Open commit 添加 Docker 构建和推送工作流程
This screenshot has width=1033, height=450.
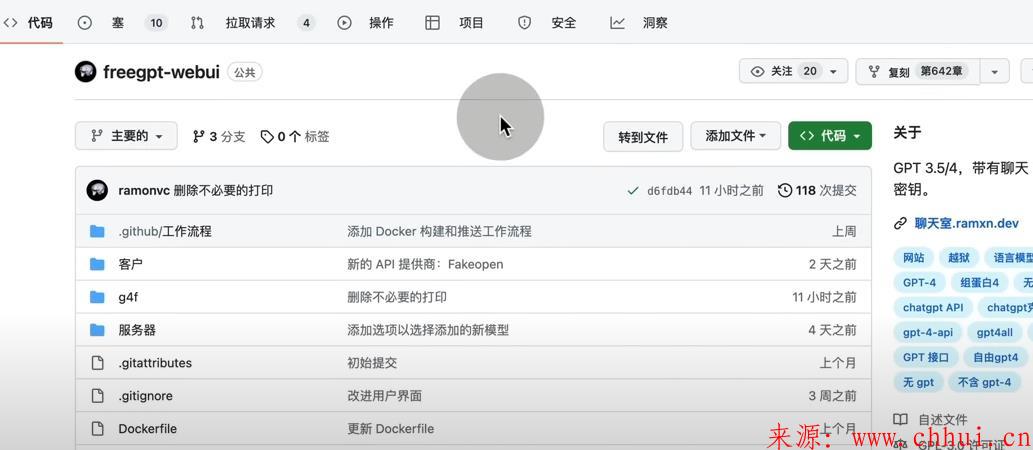[439, 231]
